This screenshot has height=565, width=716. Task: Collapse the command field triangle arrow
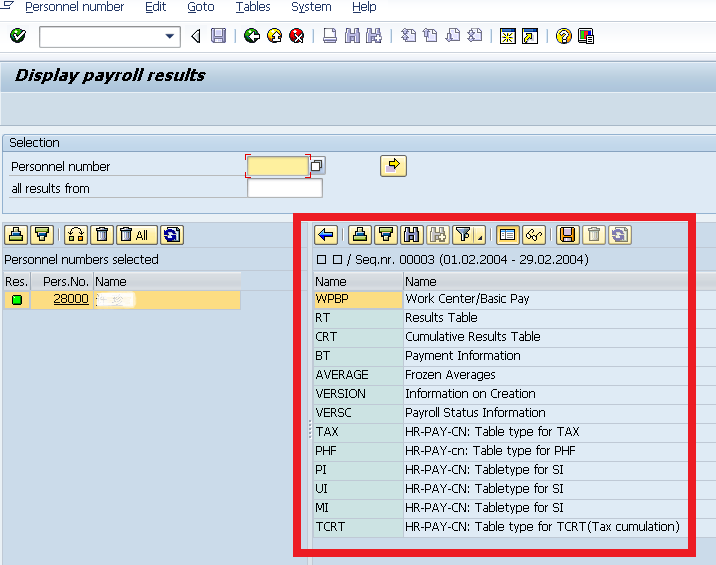(196, 36)
